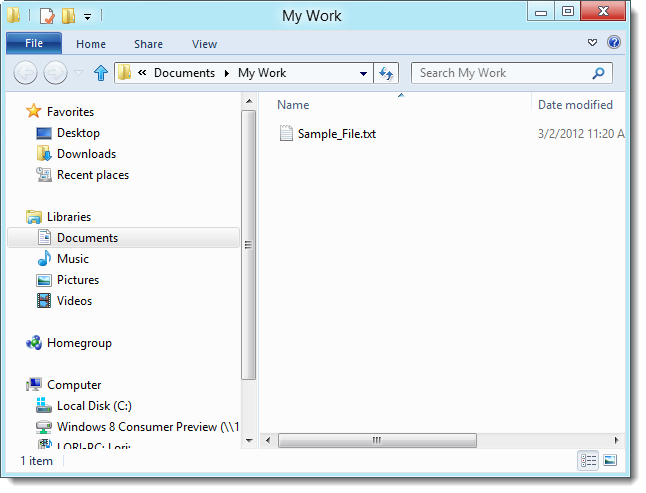Open Downloads under Favorites

[87, 154]
